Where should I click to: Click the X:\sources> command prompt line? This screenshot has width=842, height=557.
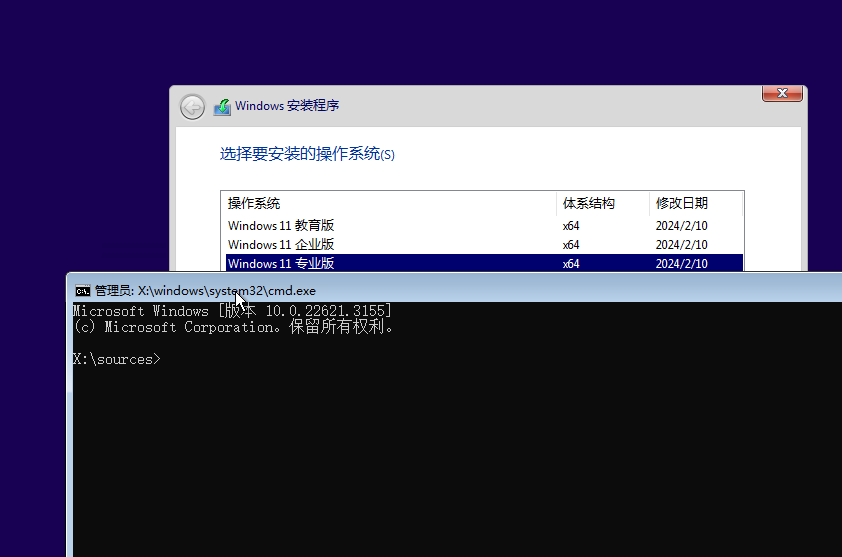pyautogui.click(x=117, y=359)
